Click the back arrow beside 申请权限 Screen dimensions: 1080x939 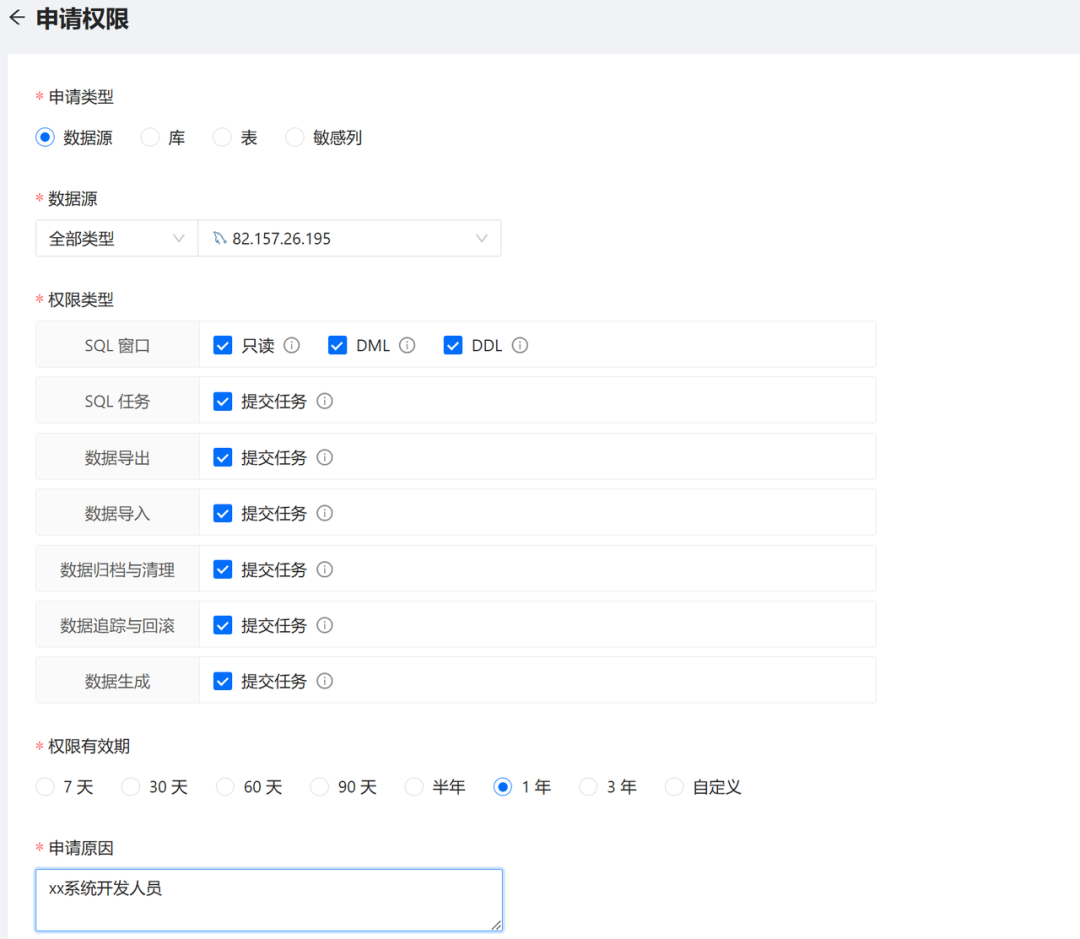17,18
